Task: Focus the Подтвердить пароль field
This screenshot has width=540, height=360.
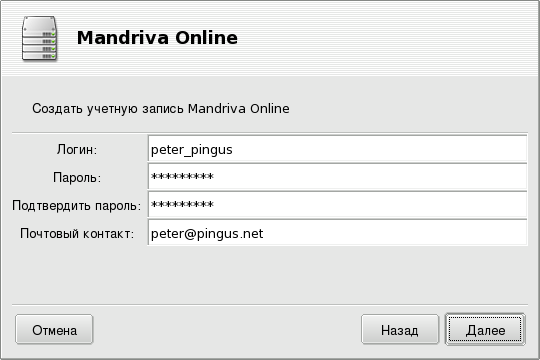Action: coord(338,205)
